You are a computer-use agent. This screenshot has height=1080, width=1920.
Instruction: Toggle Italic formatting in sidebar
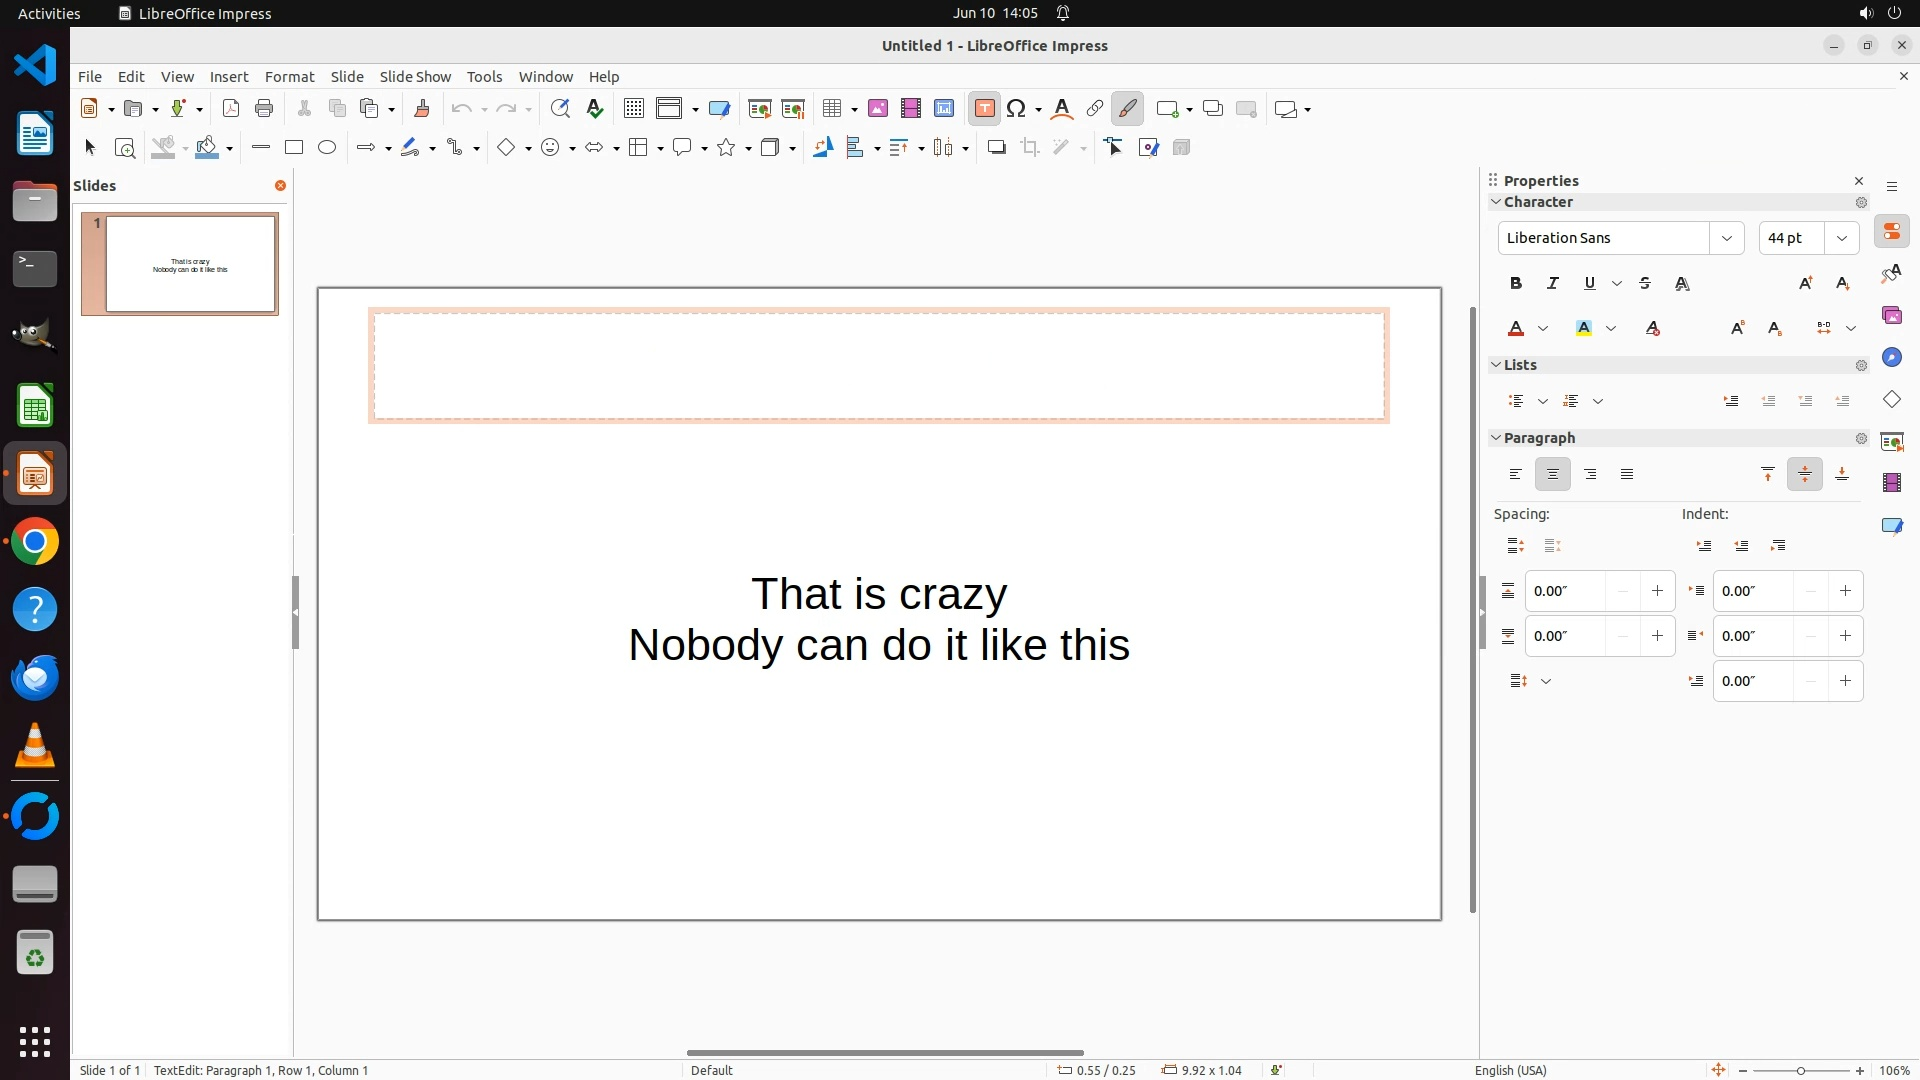tap(1553, 284)
